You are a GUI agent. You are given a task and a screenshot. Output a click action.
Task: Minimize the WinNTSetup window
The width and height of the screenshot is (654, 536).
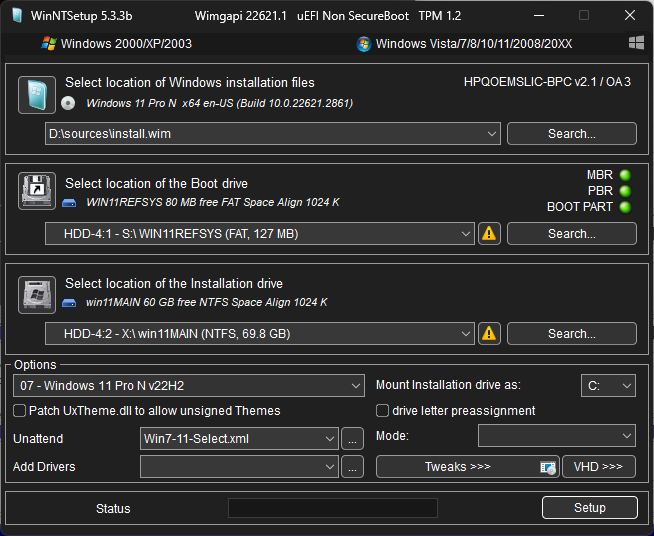click(539, 15)
